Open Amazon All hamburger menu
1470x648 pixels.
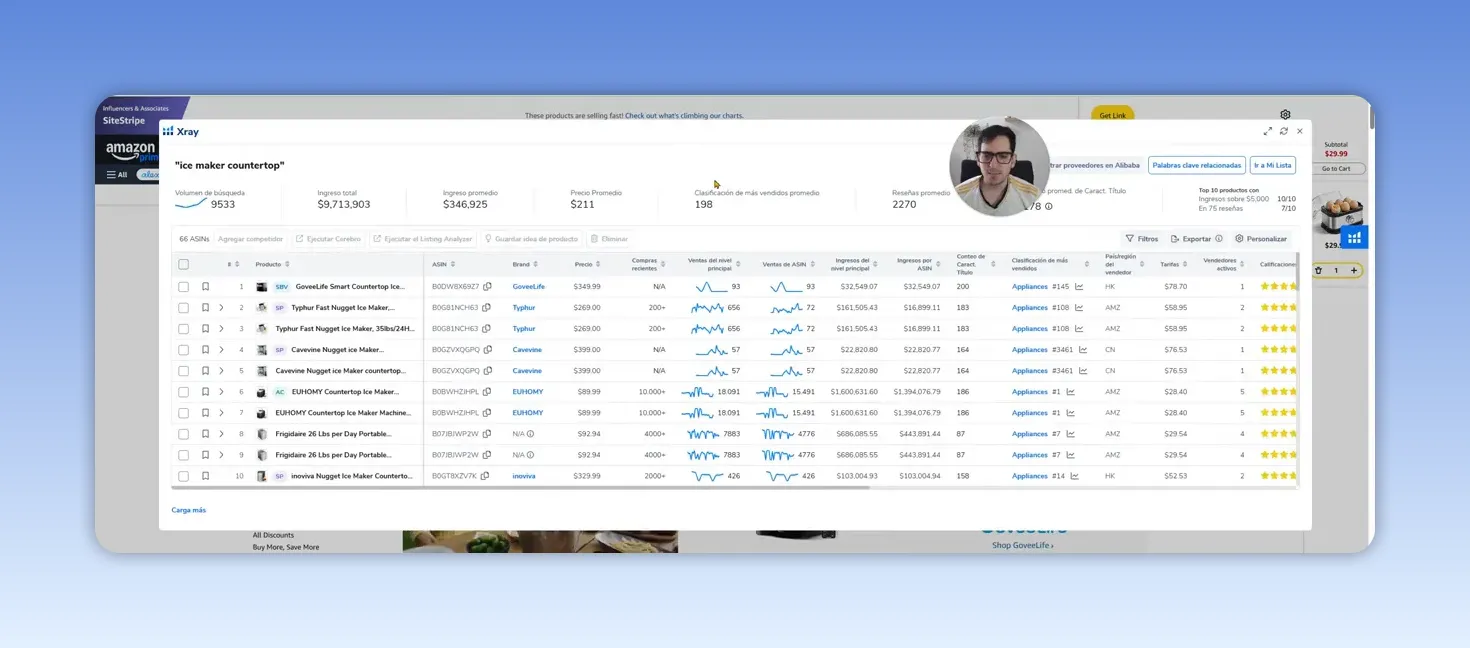[117, 175]
